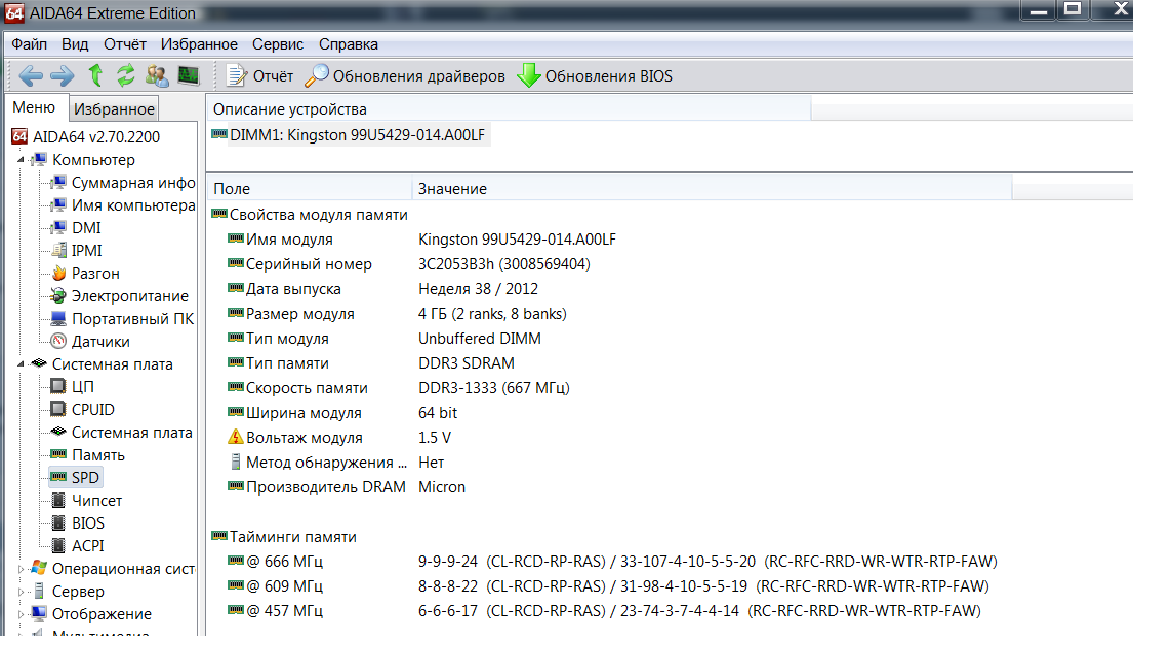Select the Тип памяти row
The height and width of the screenshot is (648, 1152).
click(371, 364)
